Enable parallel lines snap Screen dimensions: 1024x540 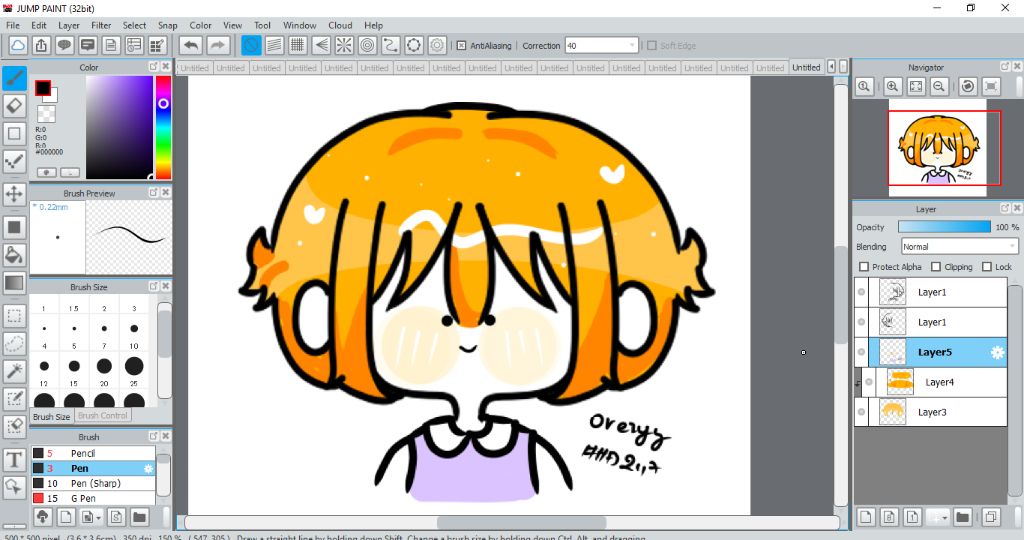[x=274, y=46]
